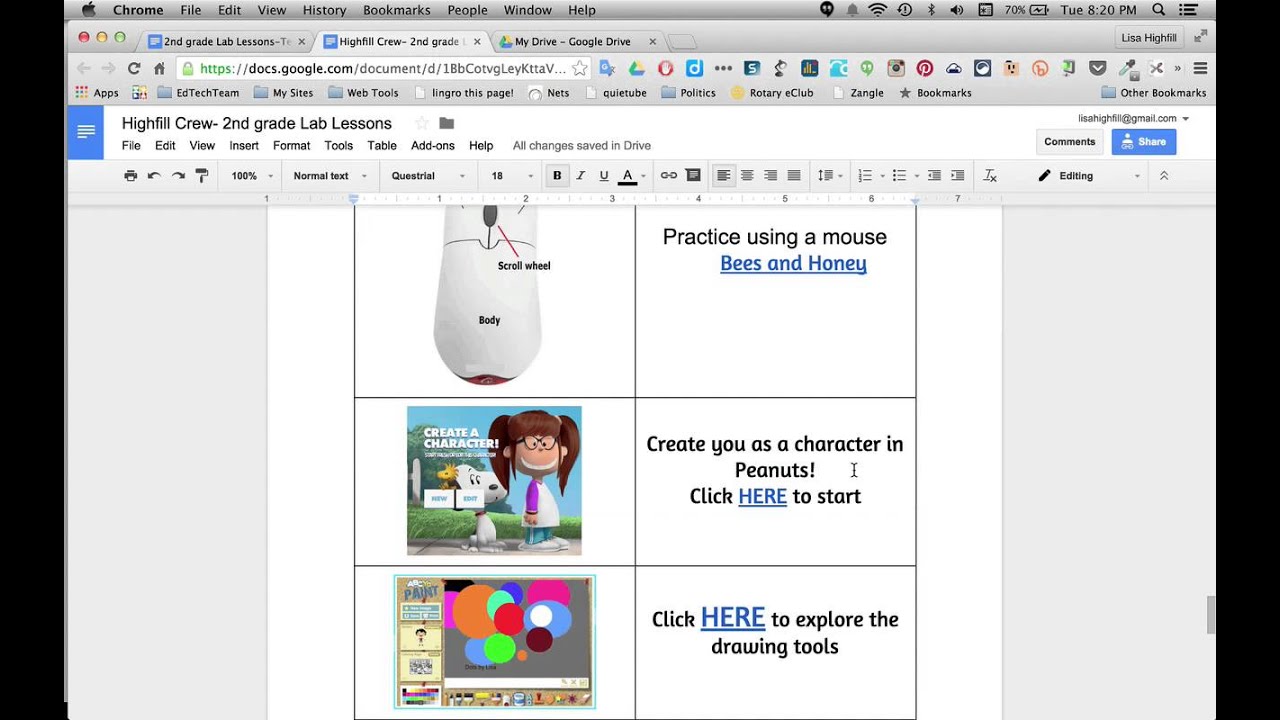Open the Line spacing dropdown

click(x=829, y=176)
